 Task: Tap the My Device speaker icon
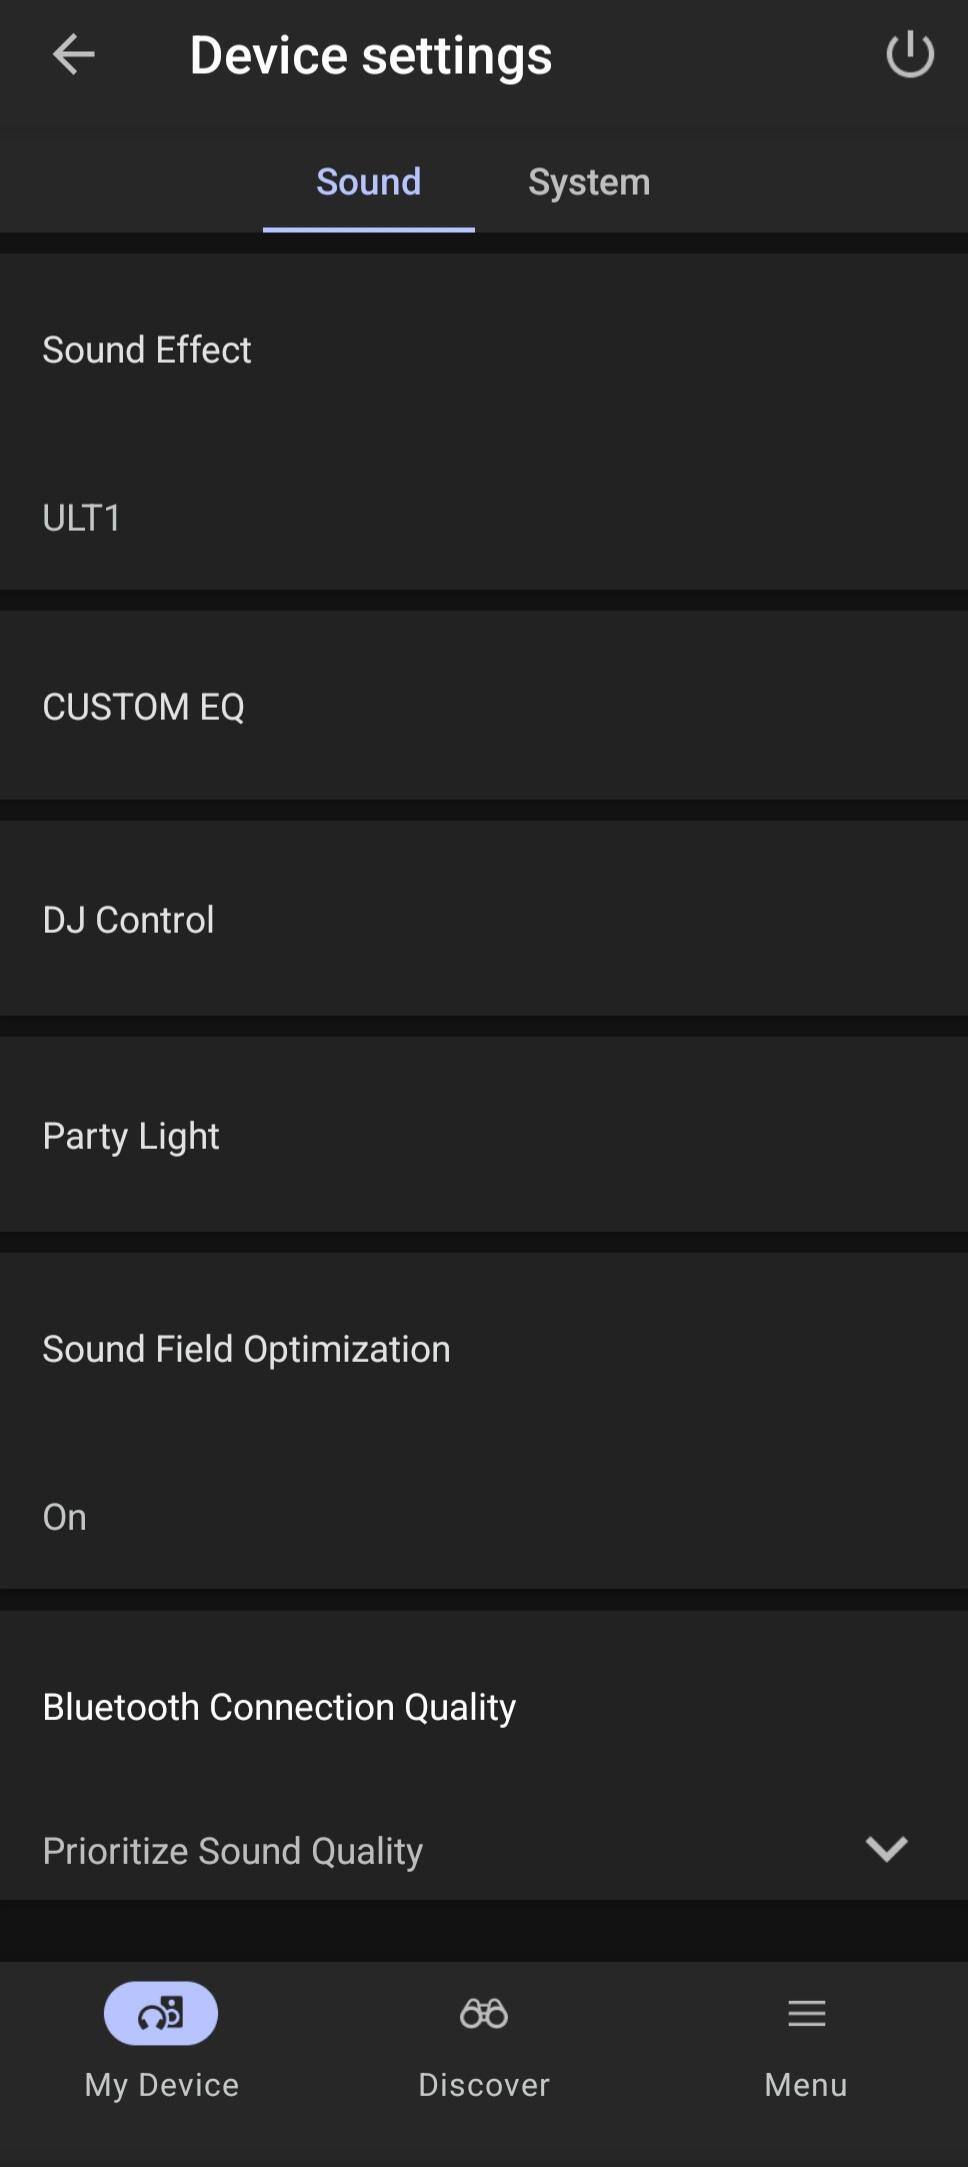pyautogui.click(x=161, y=2013)
